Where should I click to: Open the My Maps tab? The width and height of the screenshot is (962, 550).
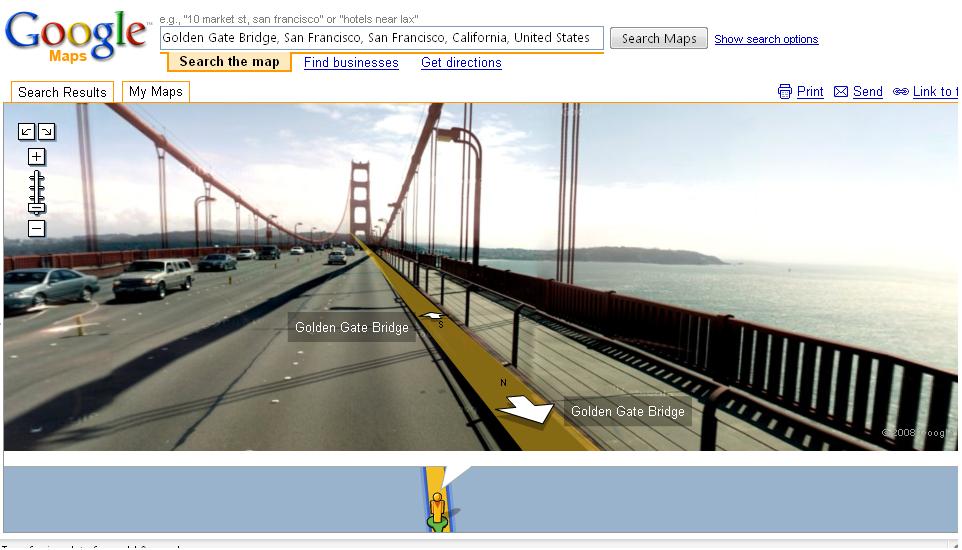click(156, 91)
